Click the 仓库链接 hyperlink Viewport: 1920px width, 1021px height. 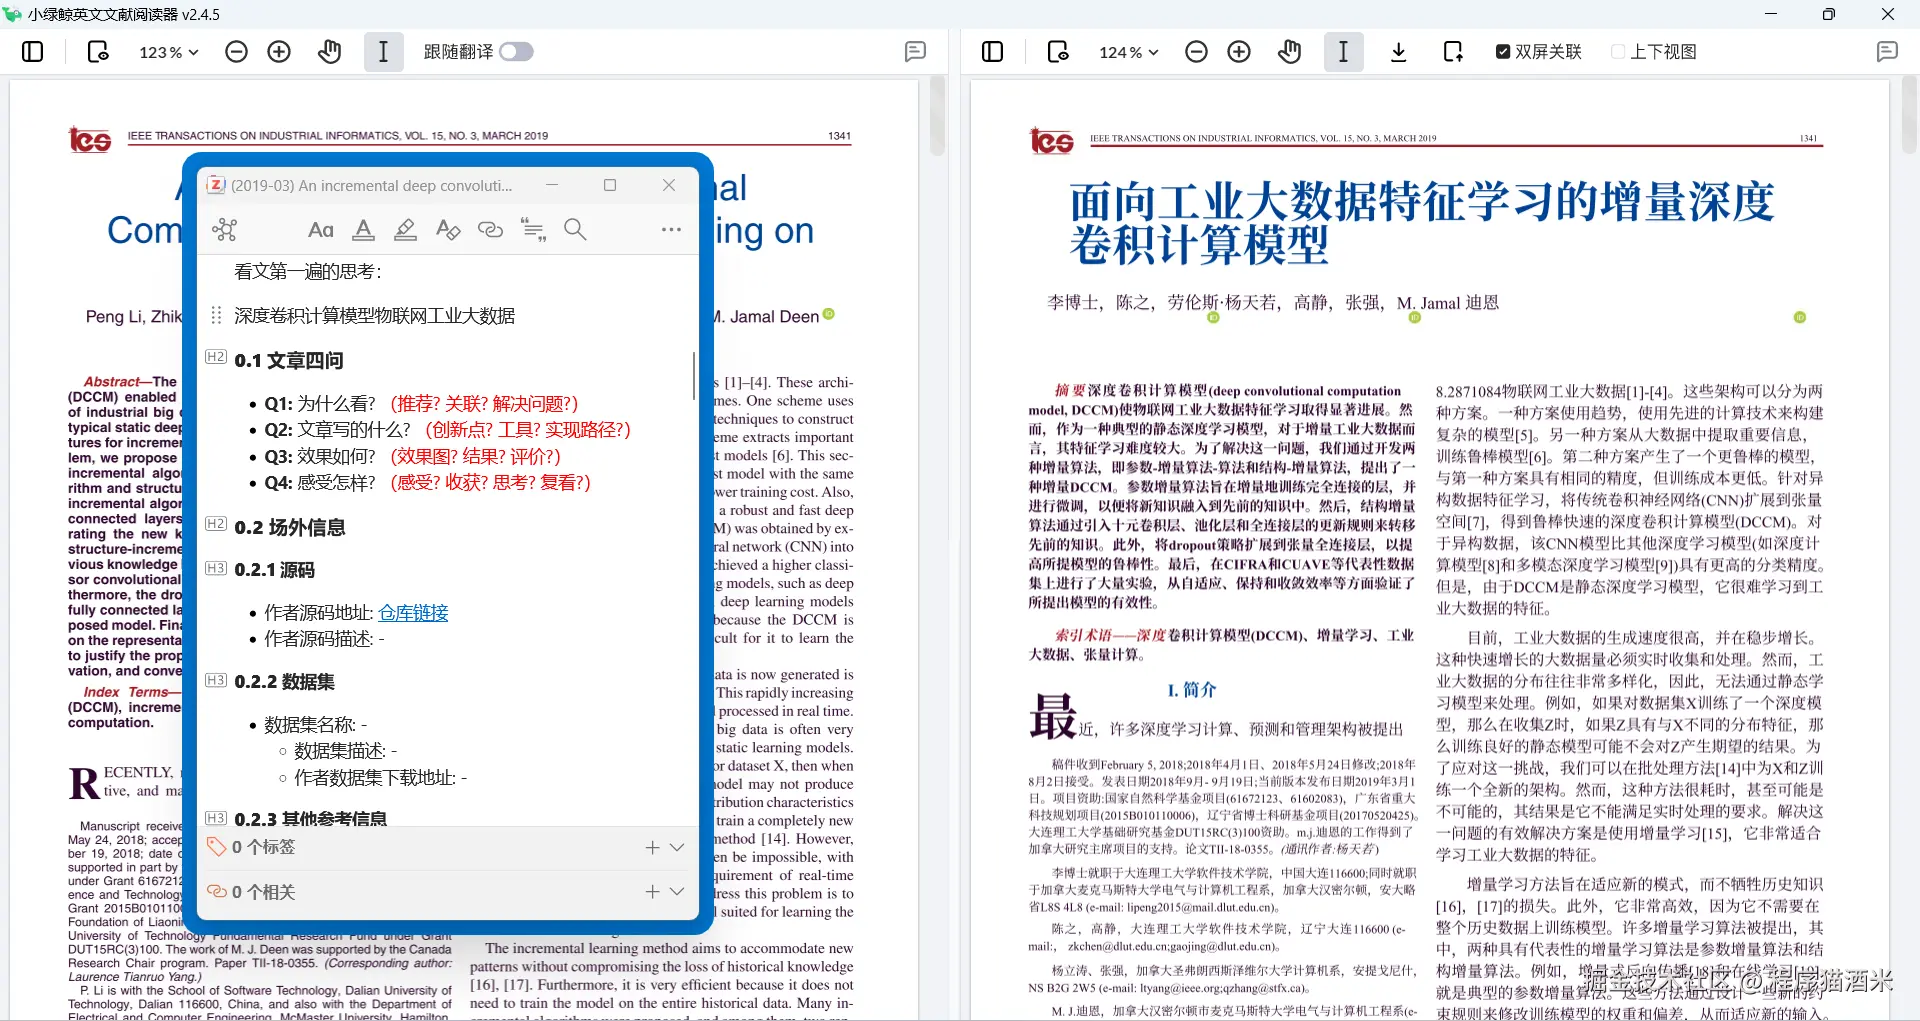tap(412, 612)
